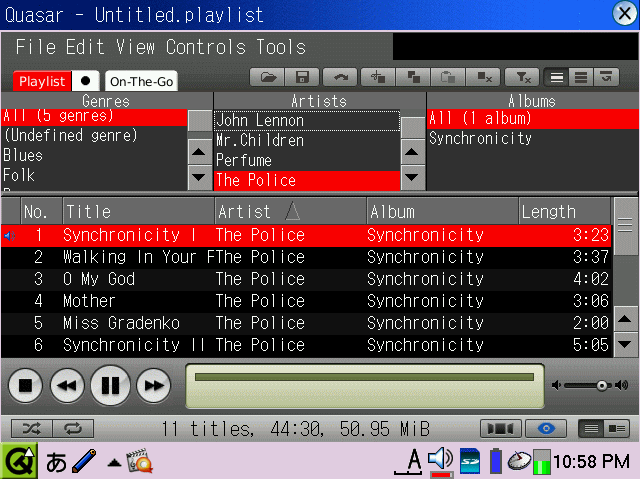Toggle repeat playback mode
The width and height of the screenshot is (640, 479).
point(73,429)
